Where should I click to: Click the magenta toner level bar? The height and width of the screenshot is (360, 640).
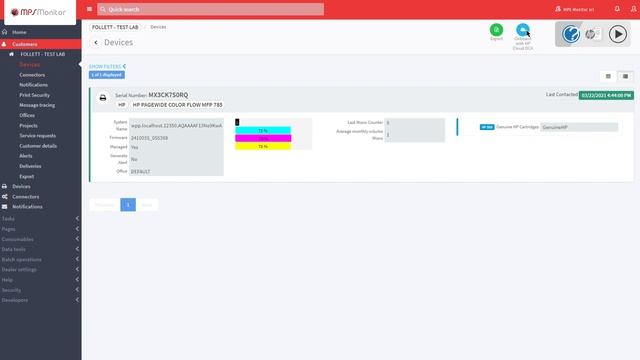263,138
